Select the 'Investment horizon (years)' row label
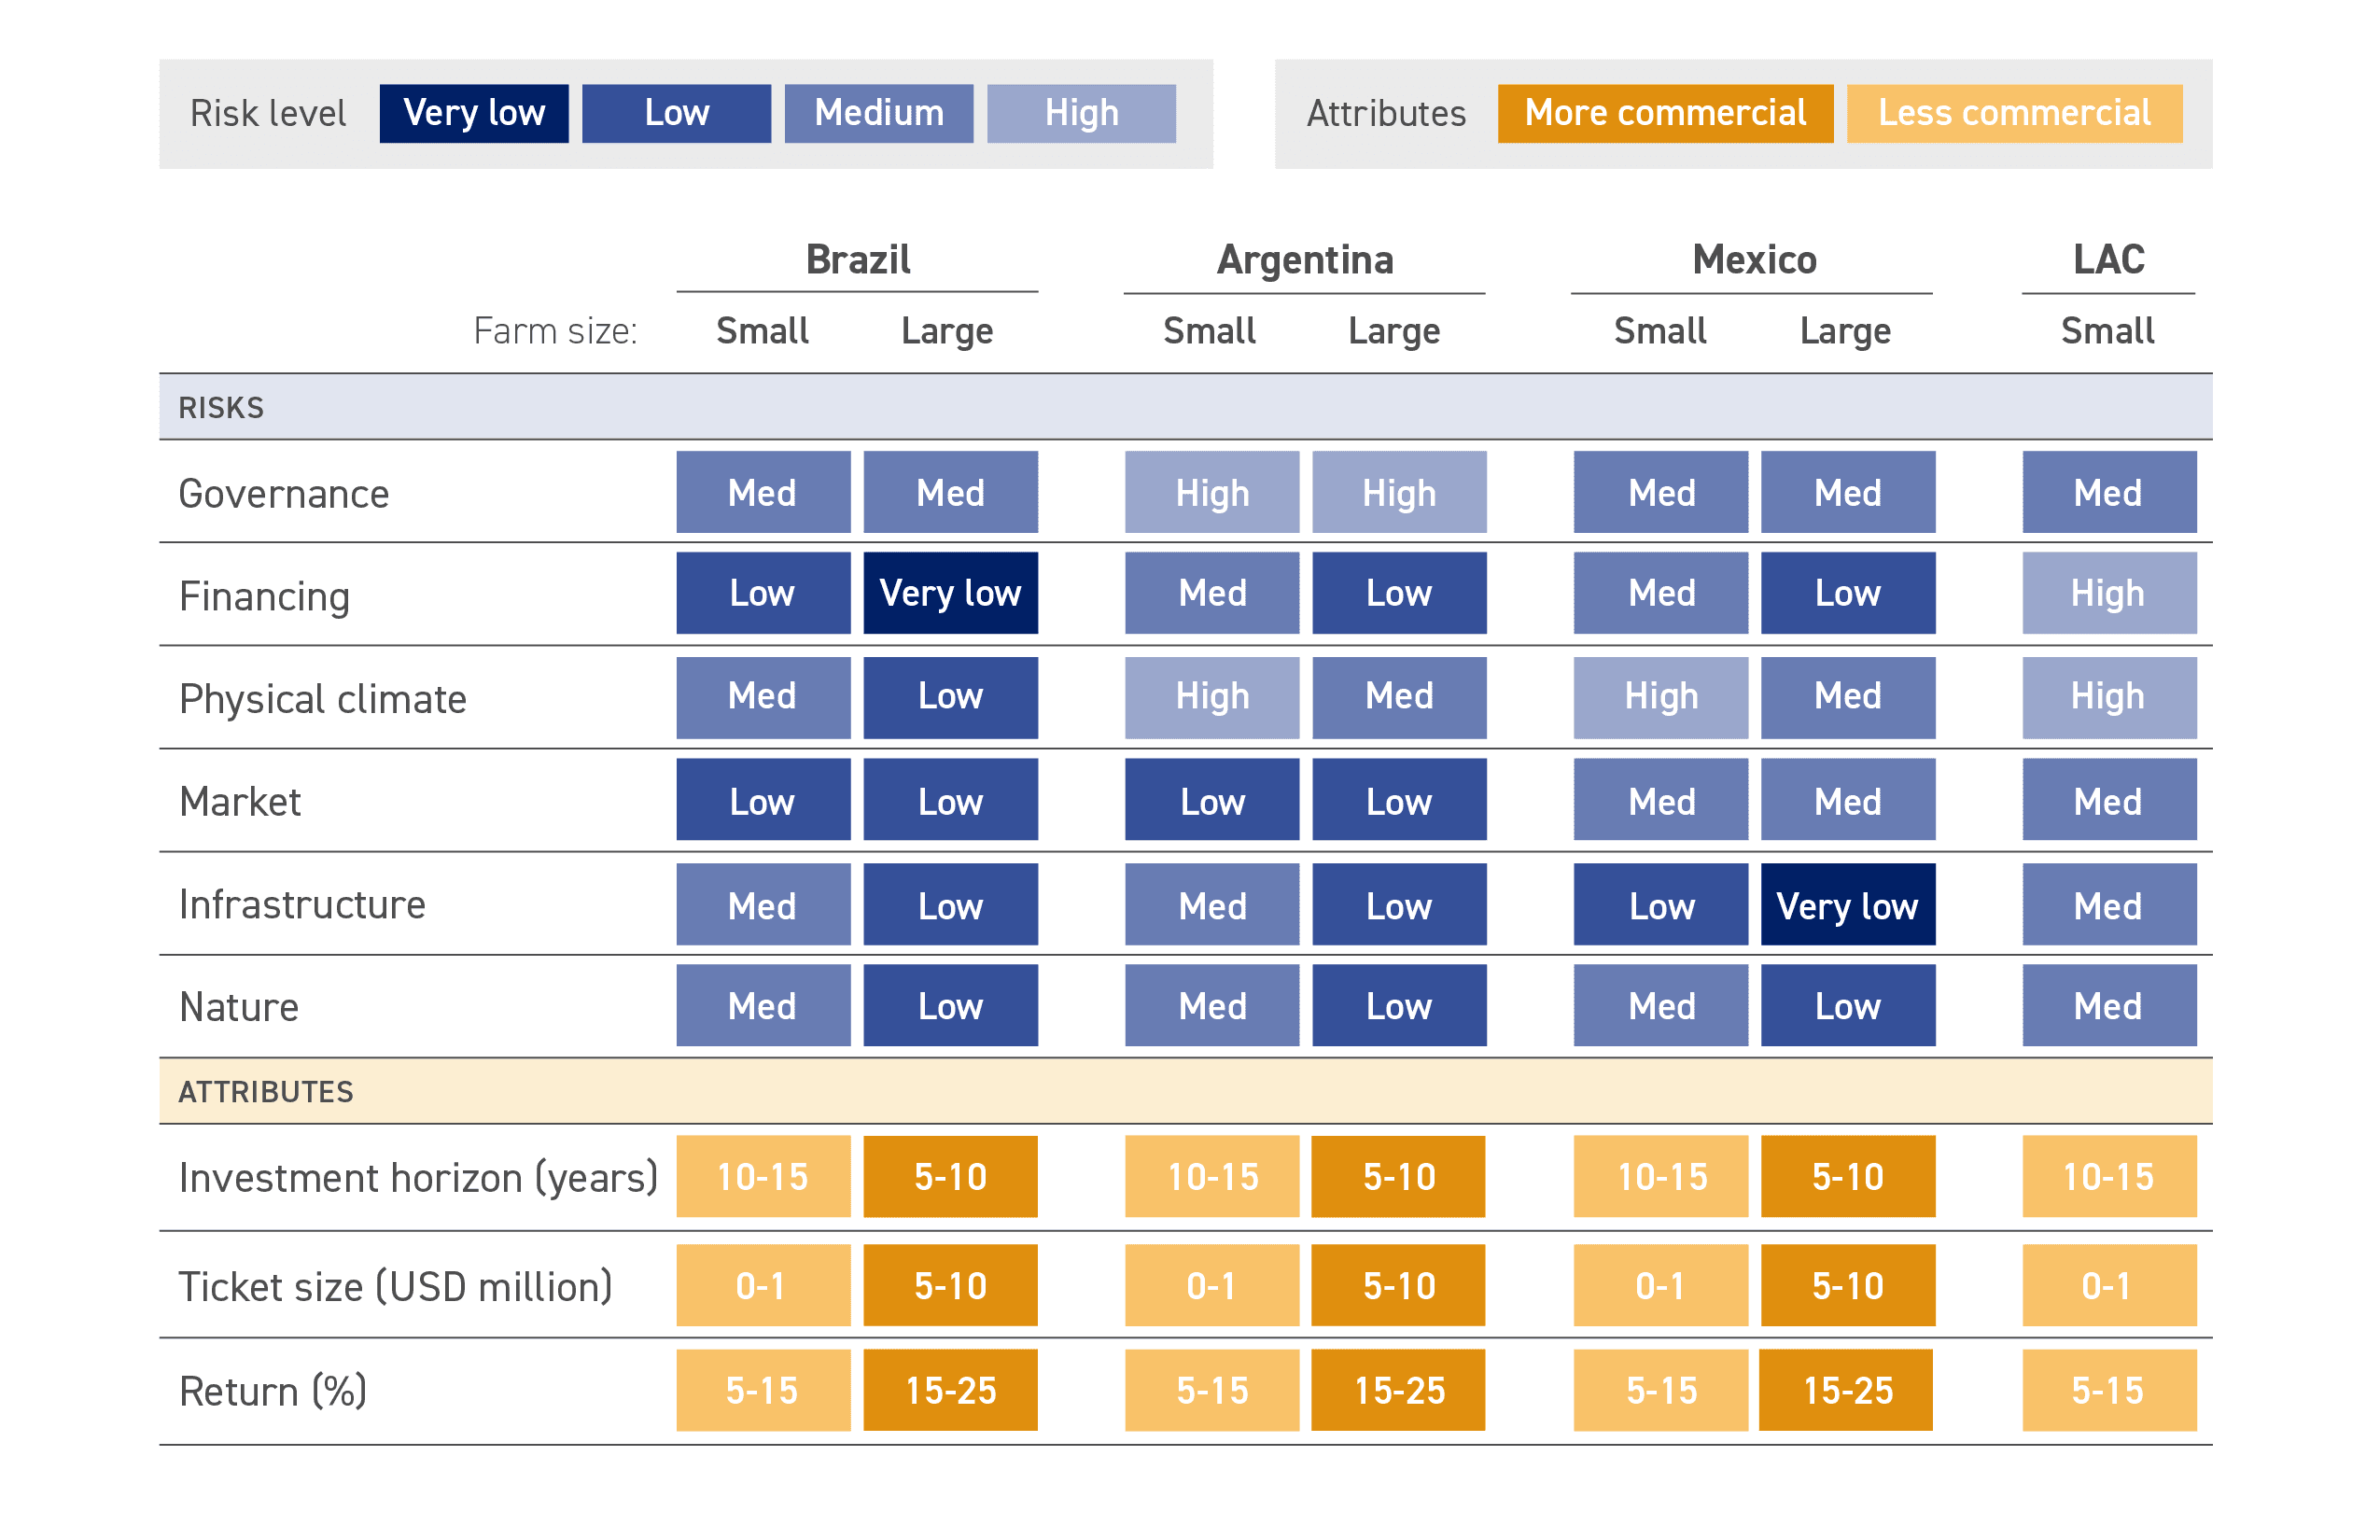Screen dimensions: 2380x1540 point(418,1177)
